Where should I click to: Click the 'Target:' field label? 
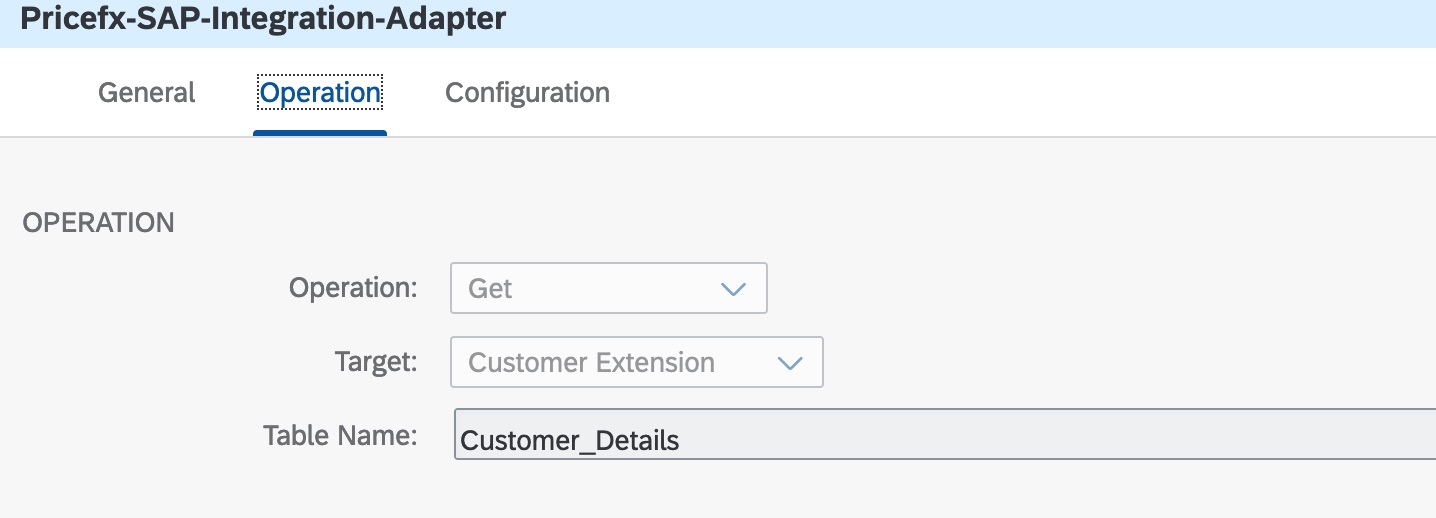(x=376, y=361)
